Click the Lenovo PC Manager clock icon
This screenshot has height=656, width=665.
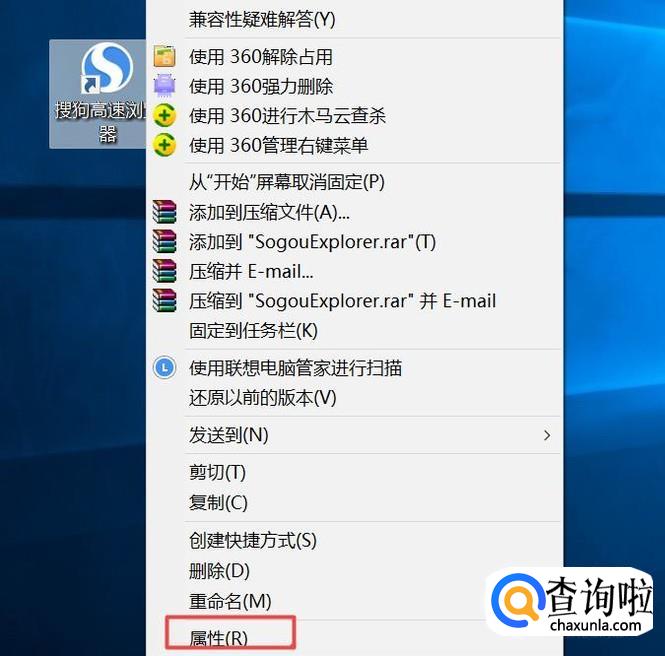click(x=164, y=368)
